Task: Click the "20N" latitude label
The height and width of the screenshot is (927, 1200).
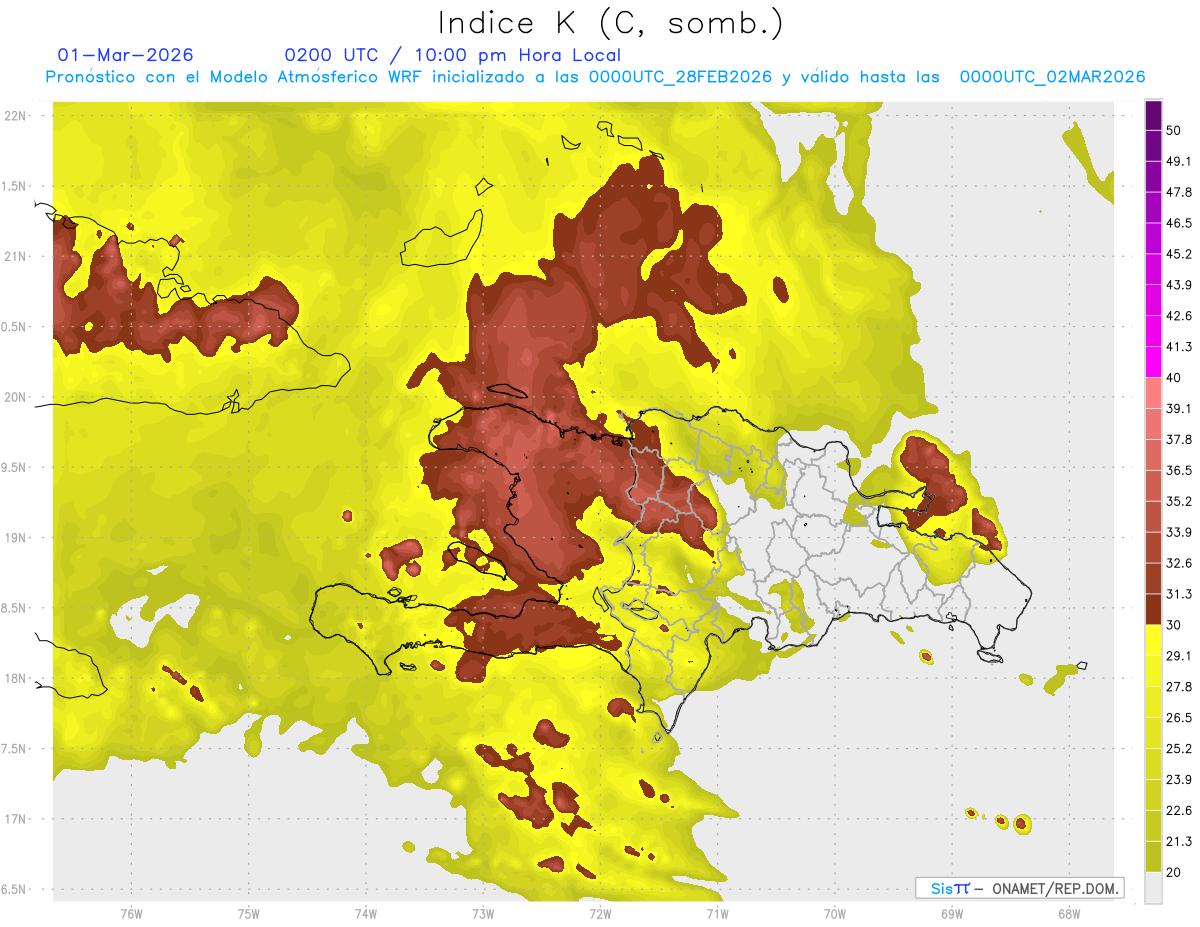Action: (x=16, y=397)
